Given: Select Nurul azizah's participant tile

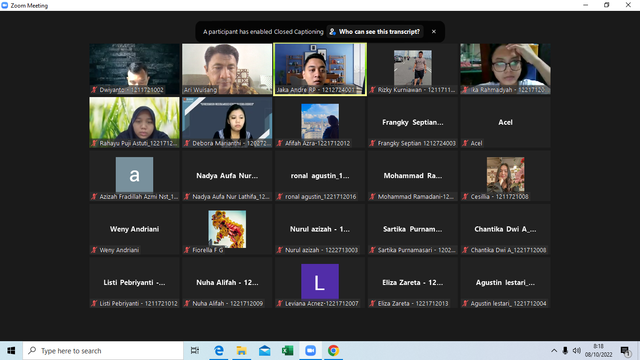Looking at the screenshot, I should coord(320,229).
